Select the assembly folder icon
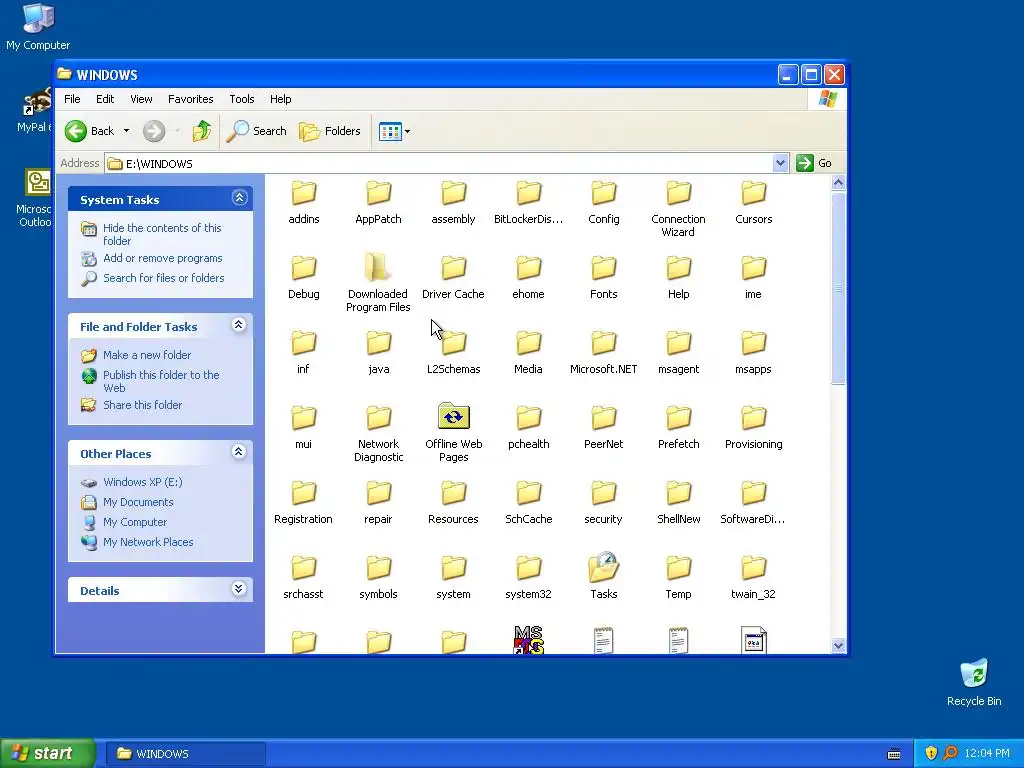1024x768 pixels. coord(453,193)
